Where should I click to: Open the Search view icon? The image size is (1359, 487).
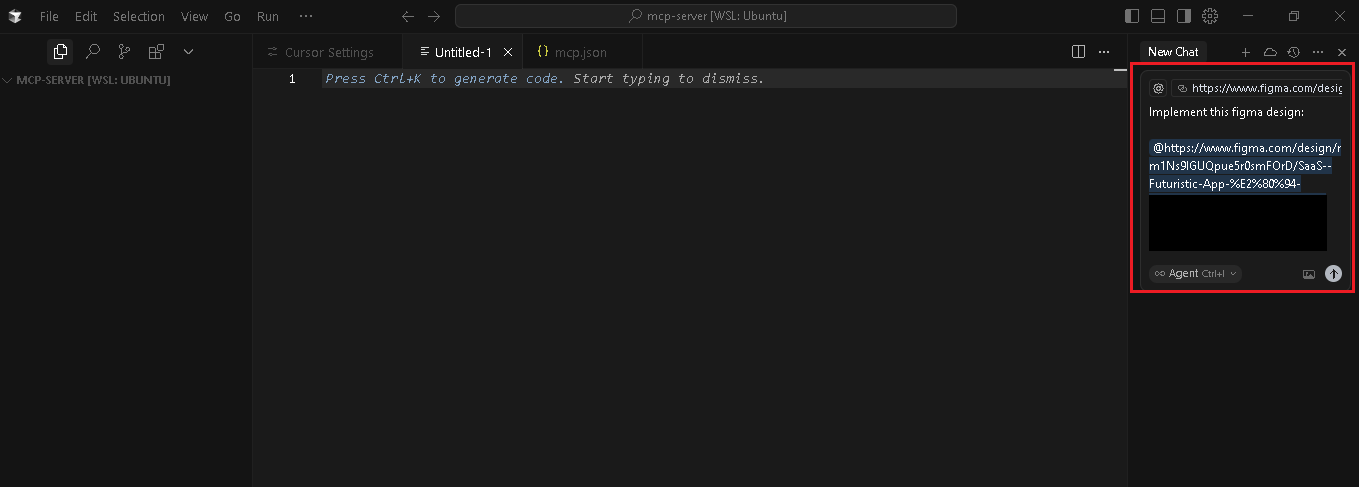[92, 52]
